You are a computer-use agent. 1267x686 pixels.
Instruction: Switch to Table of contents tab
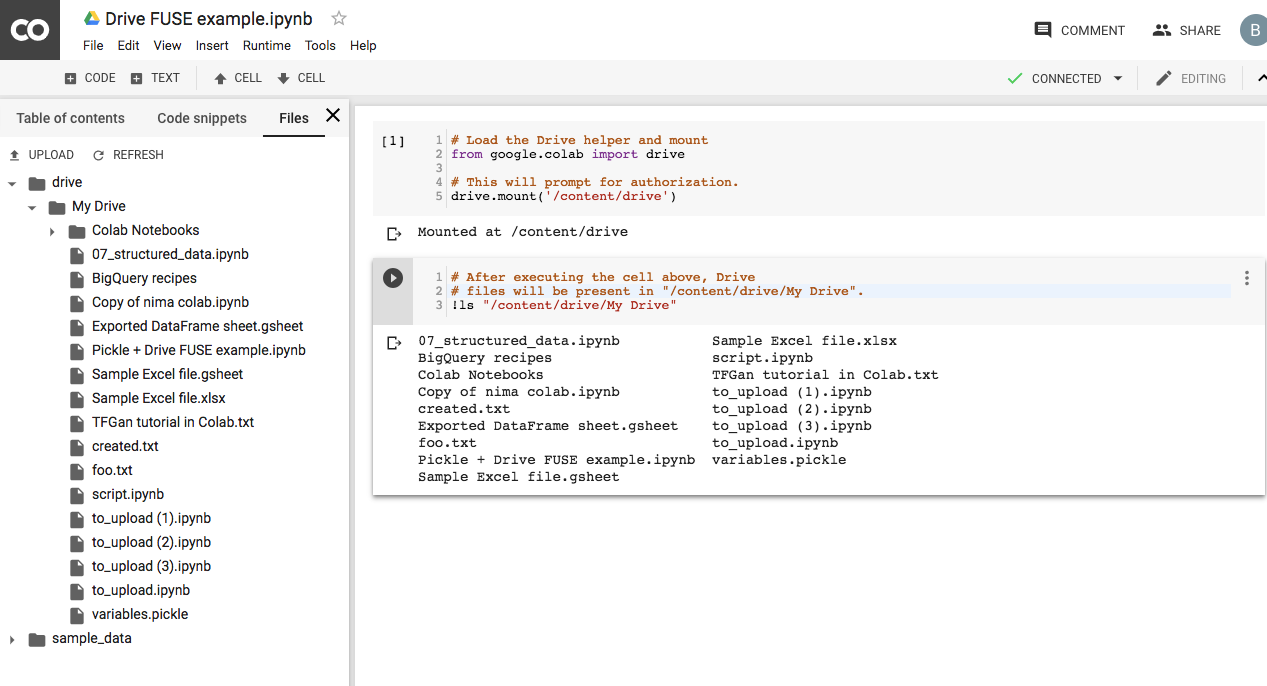coord(70,118)
